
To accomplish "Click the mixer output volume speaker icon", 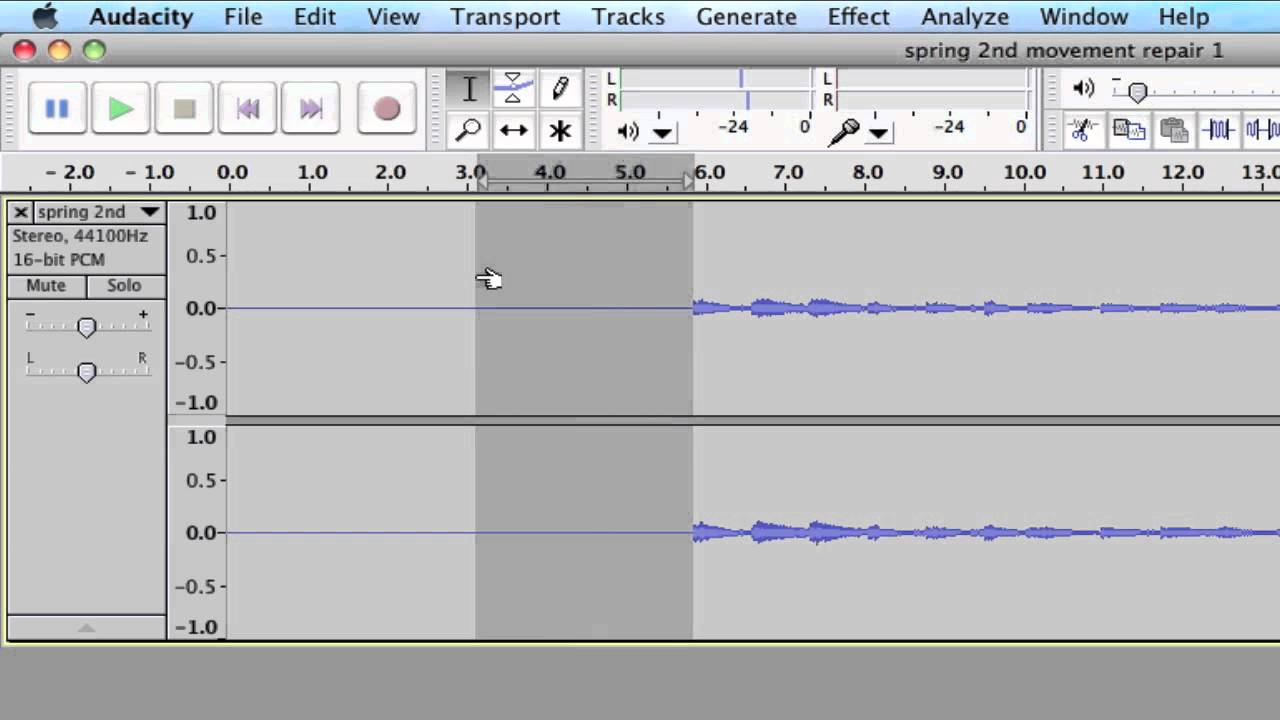I will pos(1084,89).
